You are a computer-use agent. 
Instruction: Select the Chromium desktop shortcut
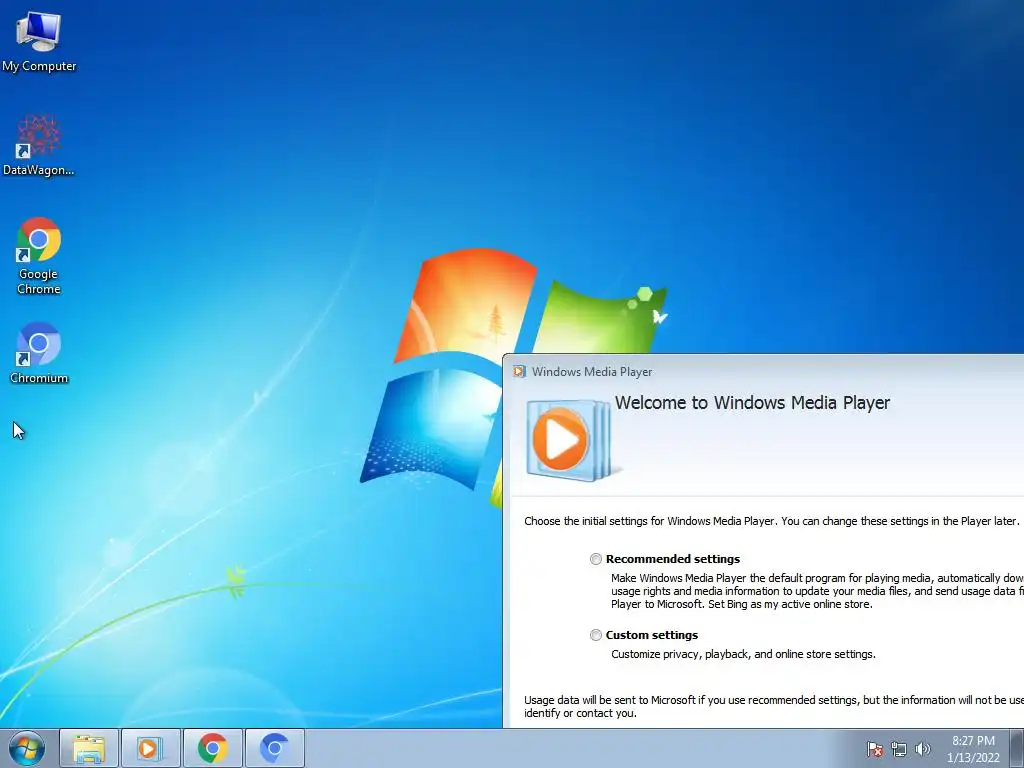click(39, 353)
